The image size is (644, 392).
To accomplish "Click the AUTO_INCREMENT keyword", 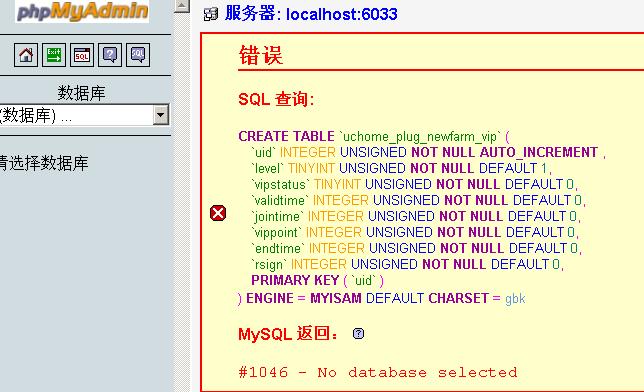I will click(539, 152).
